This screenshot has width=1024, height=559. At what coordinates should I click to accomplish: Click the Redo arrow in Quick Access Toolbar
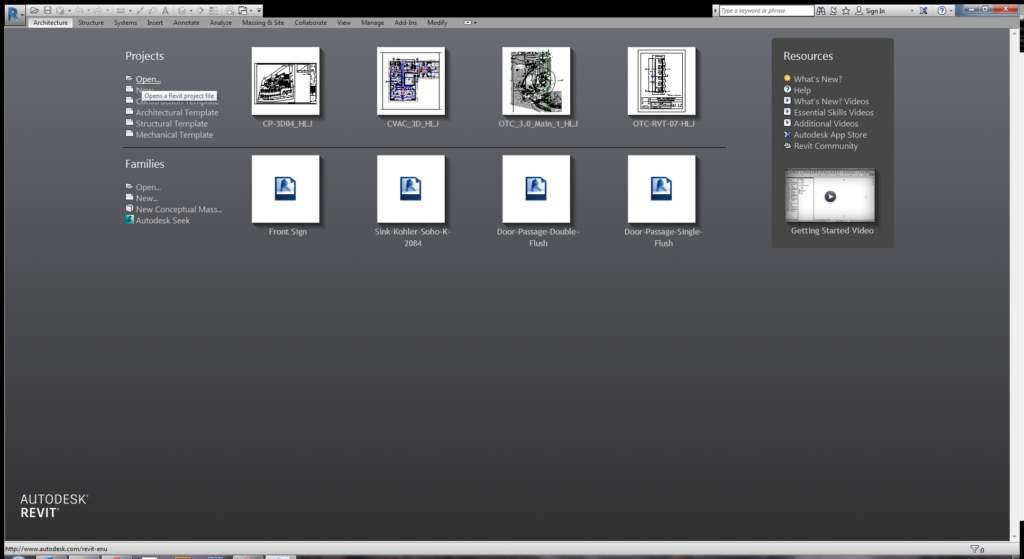tap(98, 10)
